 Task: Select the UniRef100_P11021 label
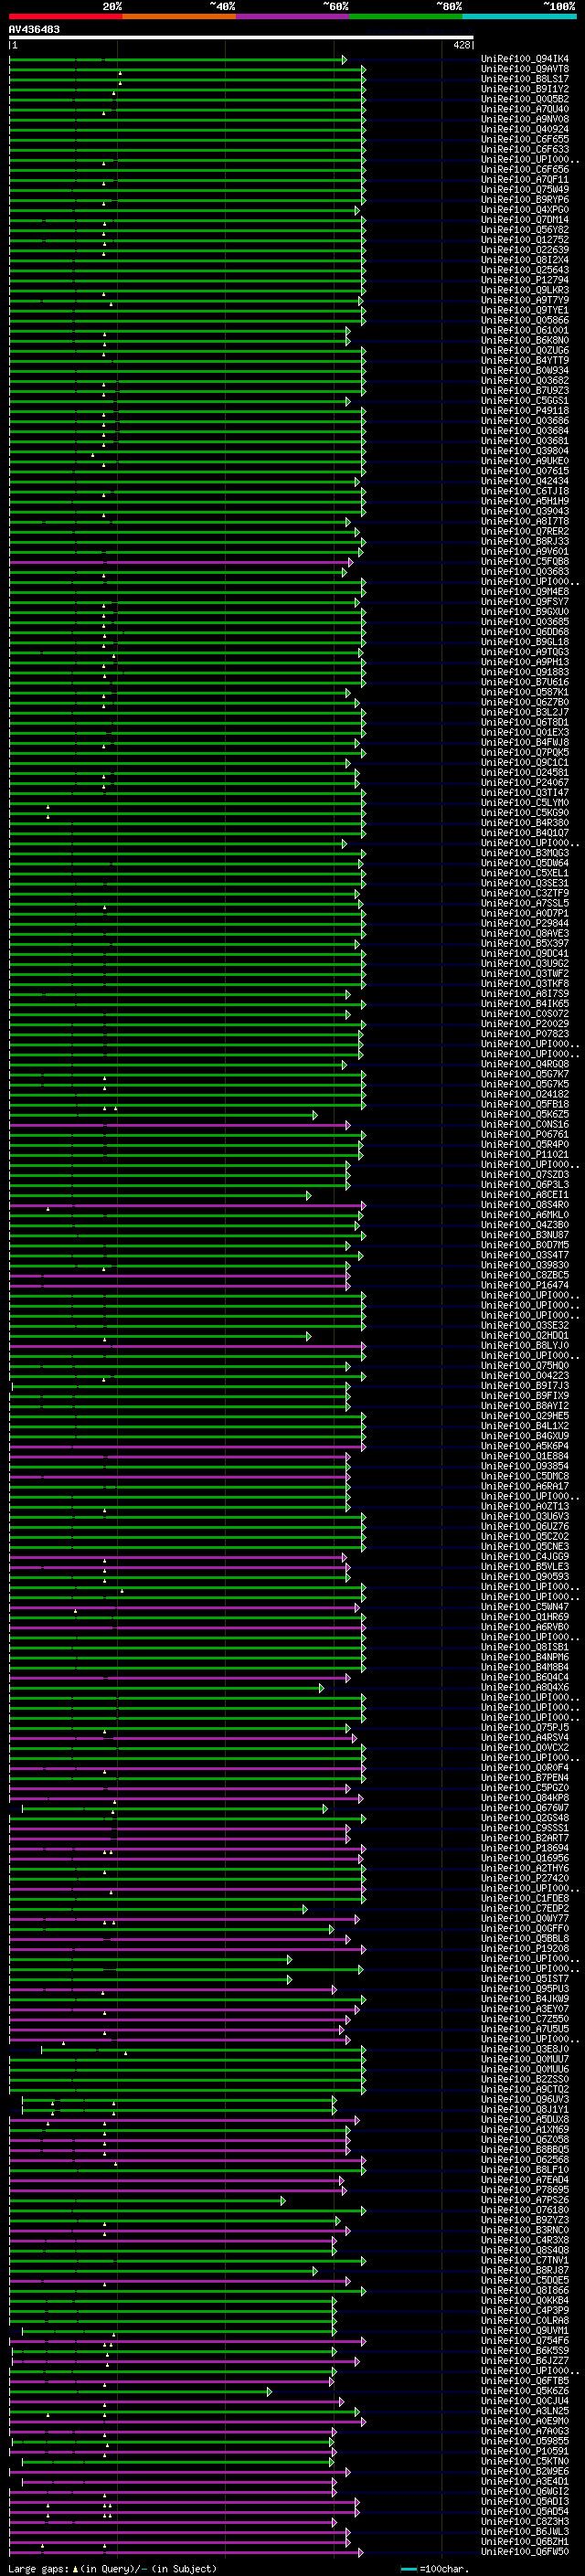525,1155
